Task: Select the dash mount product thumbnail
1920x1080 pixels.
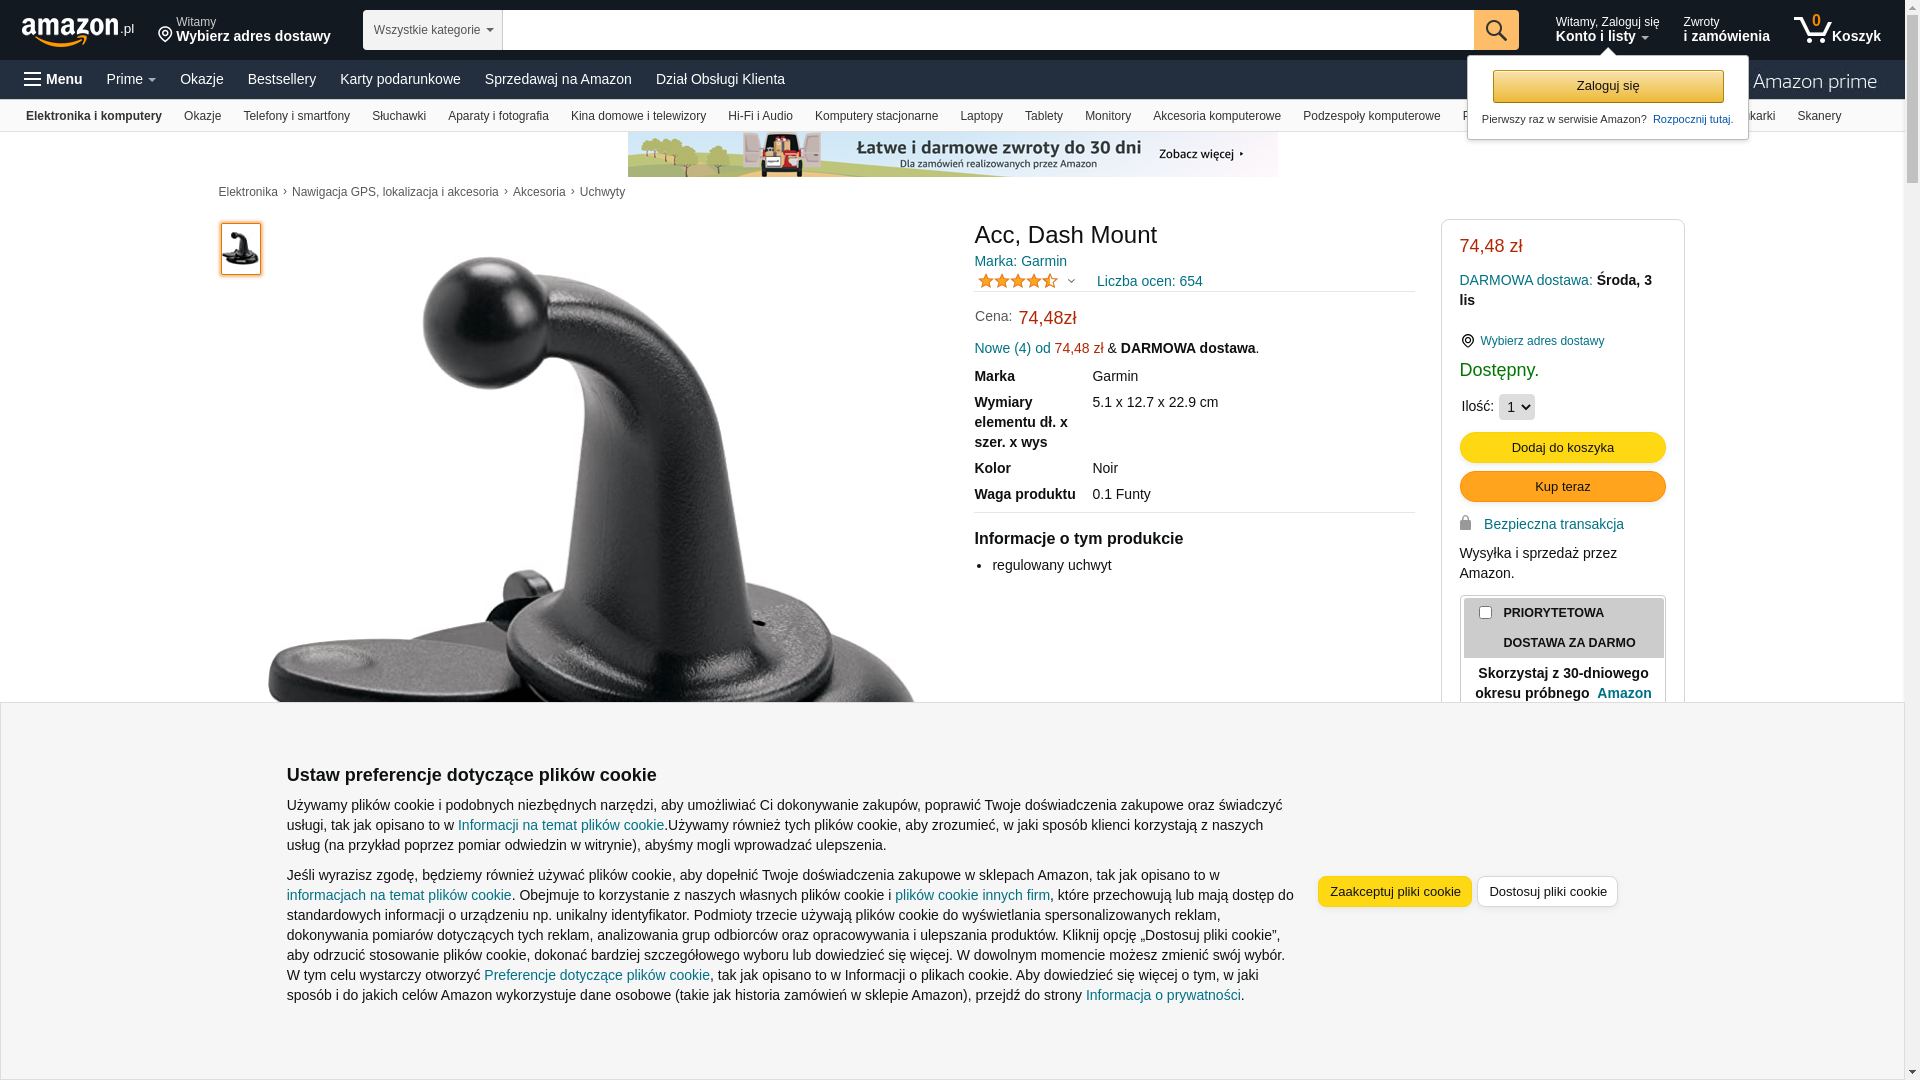Action: [x=241, y=249]
